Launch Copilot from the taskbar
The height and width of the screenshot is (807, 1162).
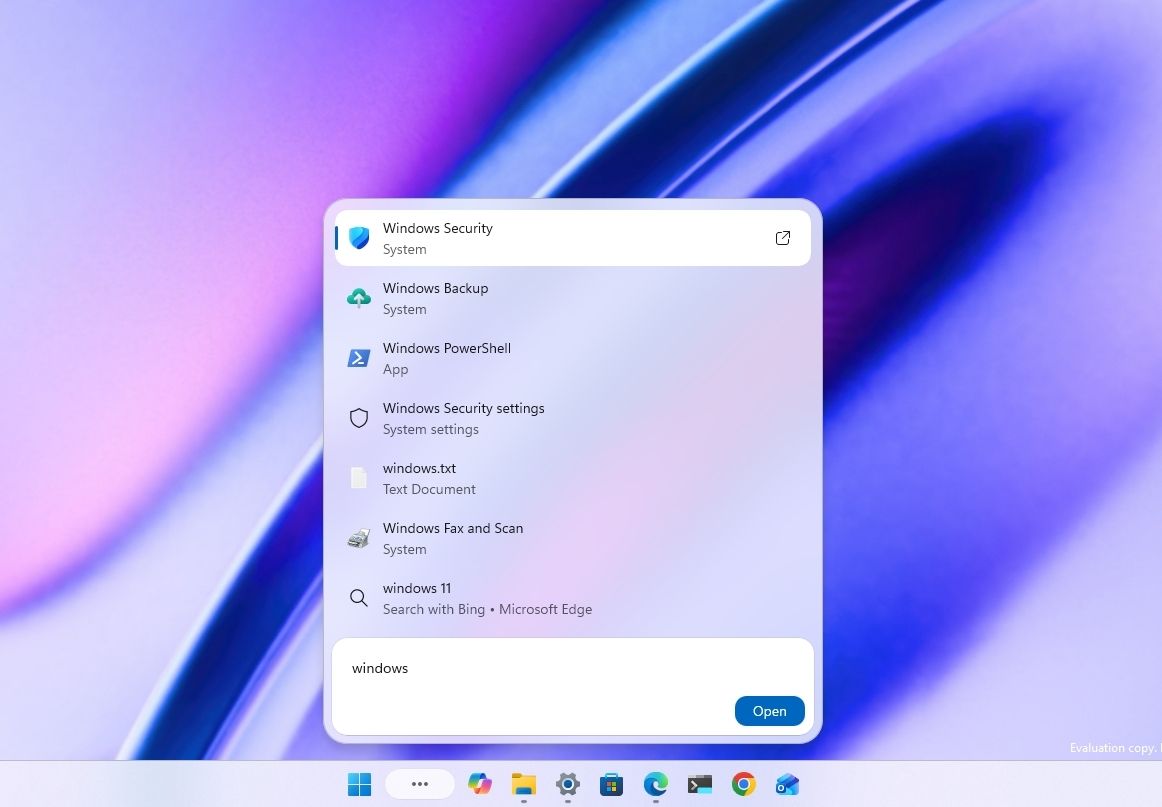(x=479, y=783)
